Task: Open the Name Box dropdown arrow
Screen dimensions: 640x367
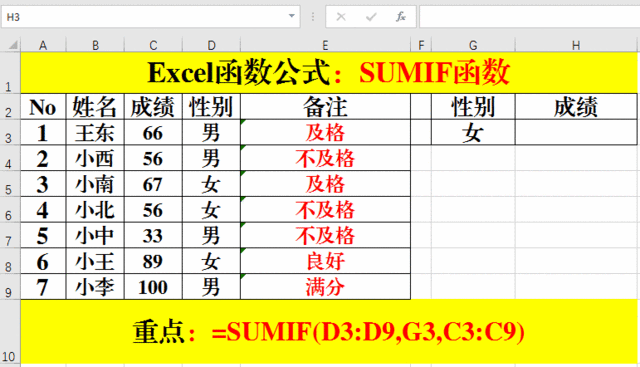Action: click(x=291, y=16)
